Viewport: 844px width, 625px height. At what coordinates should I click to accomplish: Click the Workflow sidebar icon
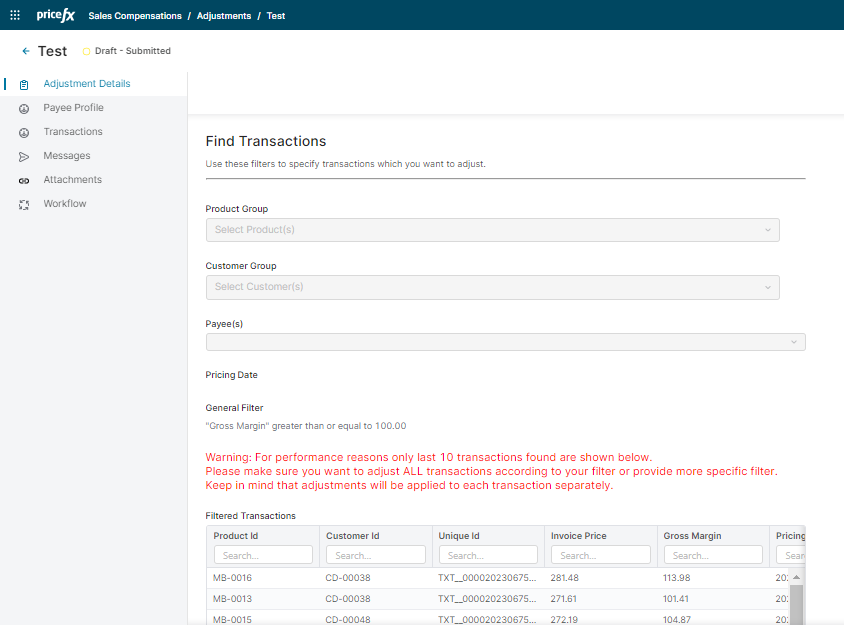tap(24, 205)
